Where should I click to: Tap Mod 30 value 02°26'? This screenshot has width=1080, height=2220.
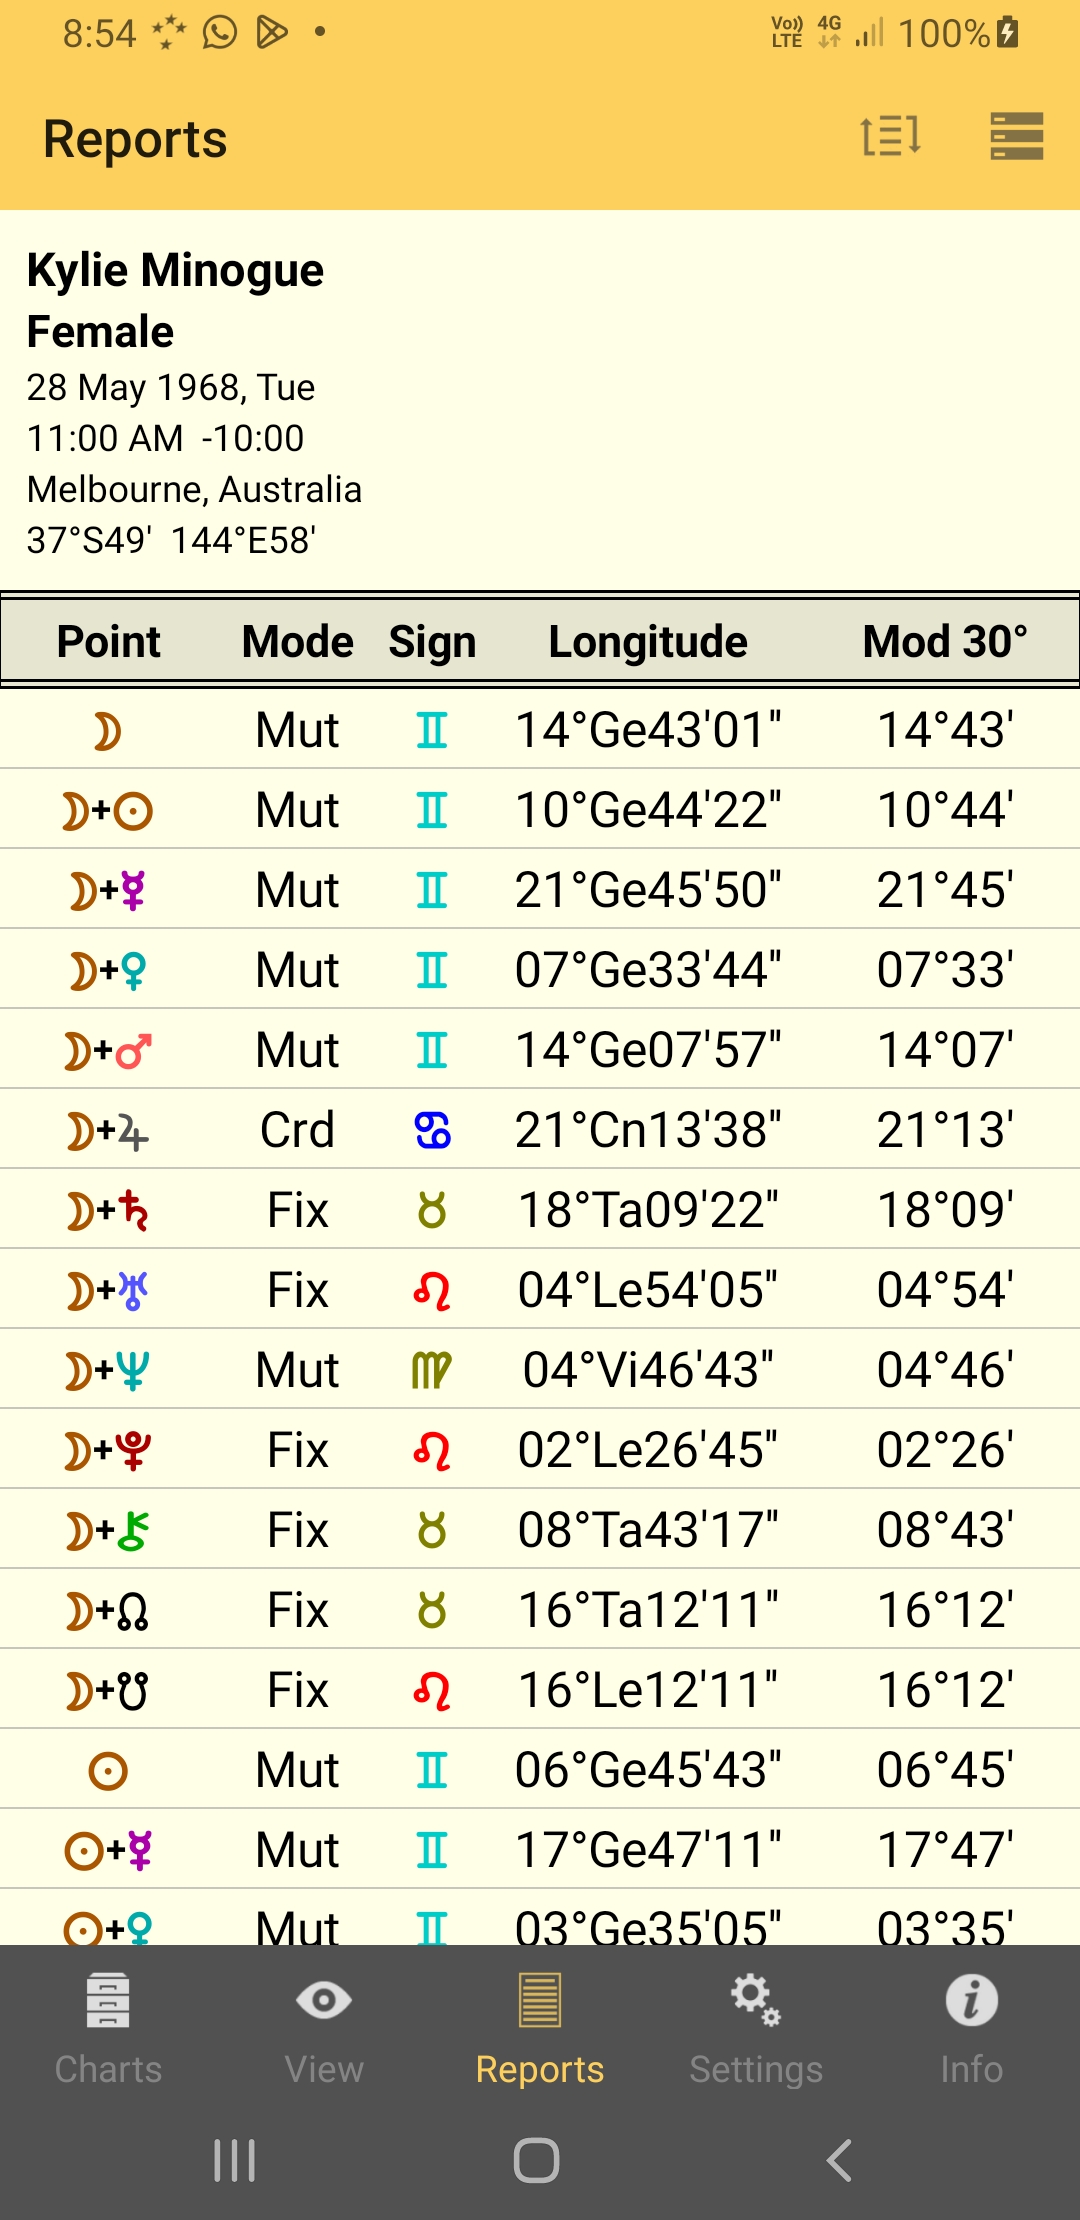(945, 1450)
